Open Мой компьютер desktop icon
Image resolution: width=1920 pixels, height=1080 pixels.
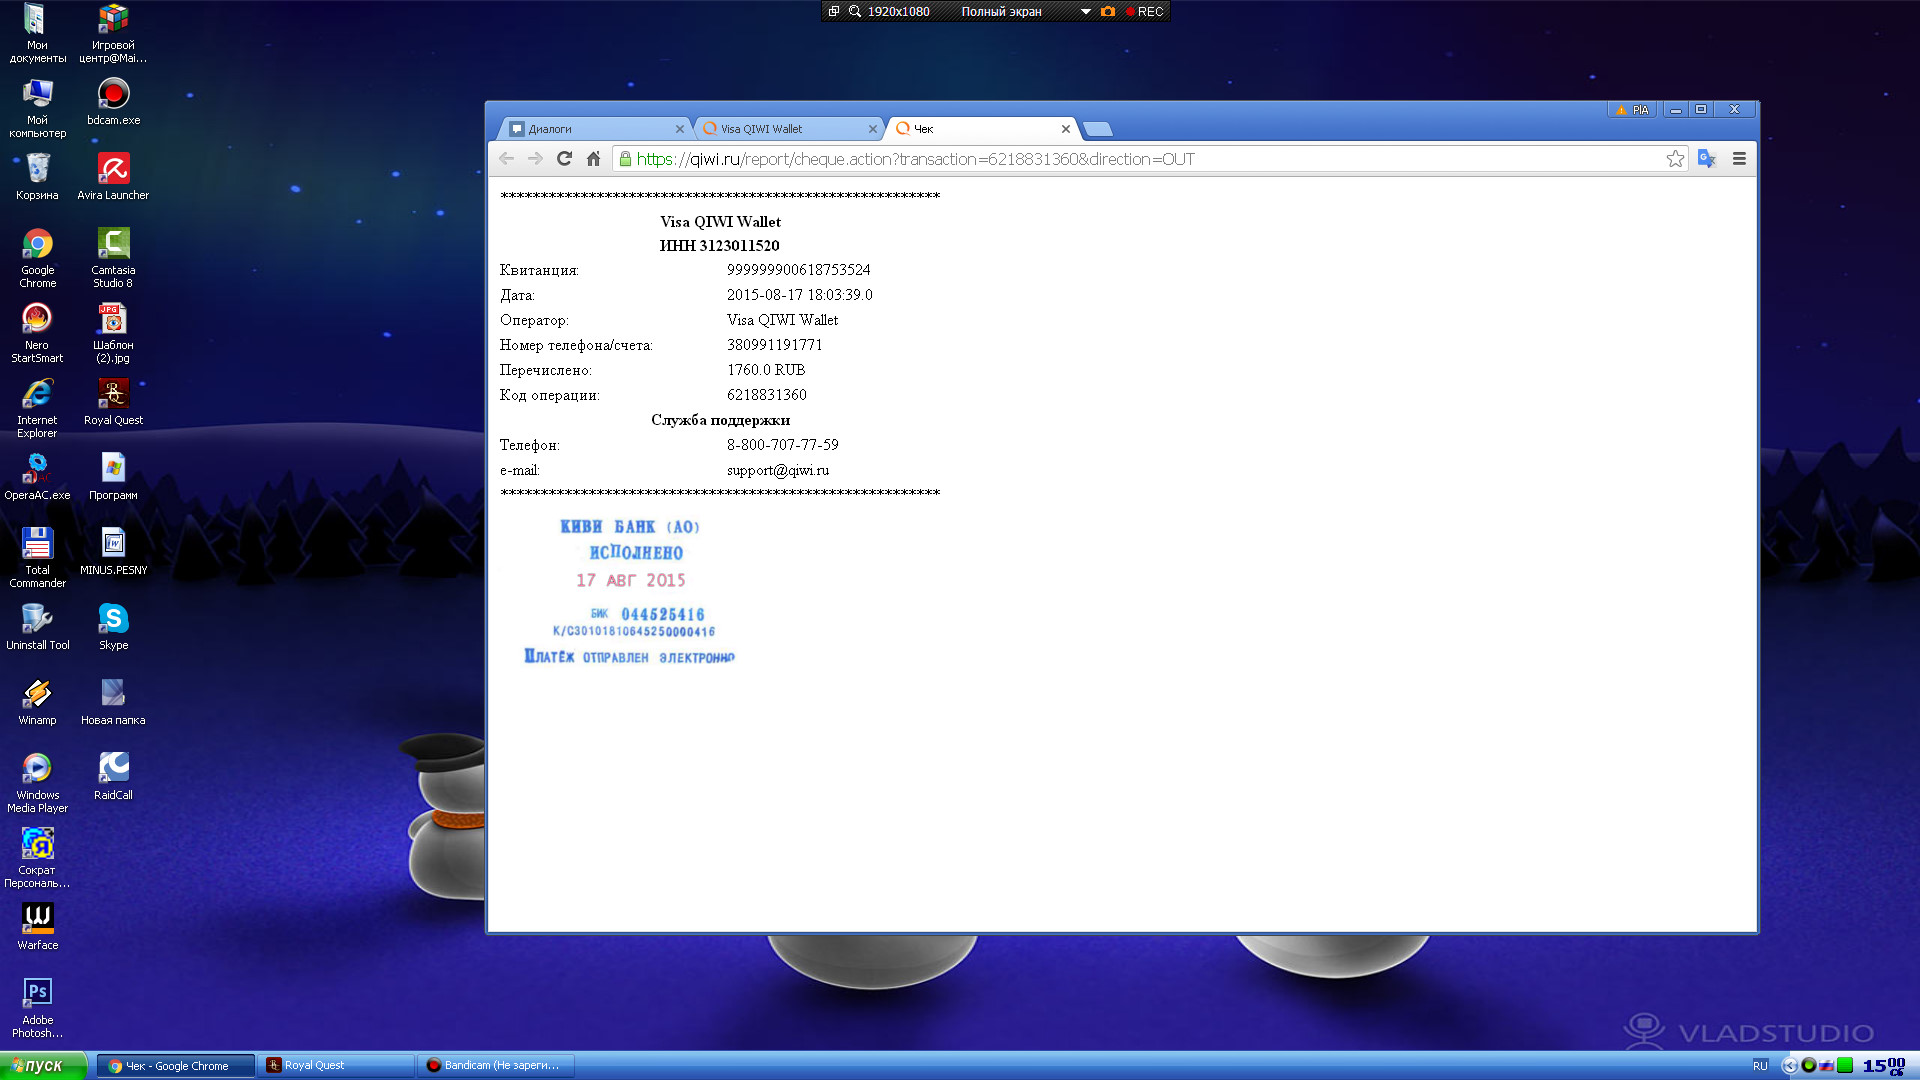tap(37, 108)
